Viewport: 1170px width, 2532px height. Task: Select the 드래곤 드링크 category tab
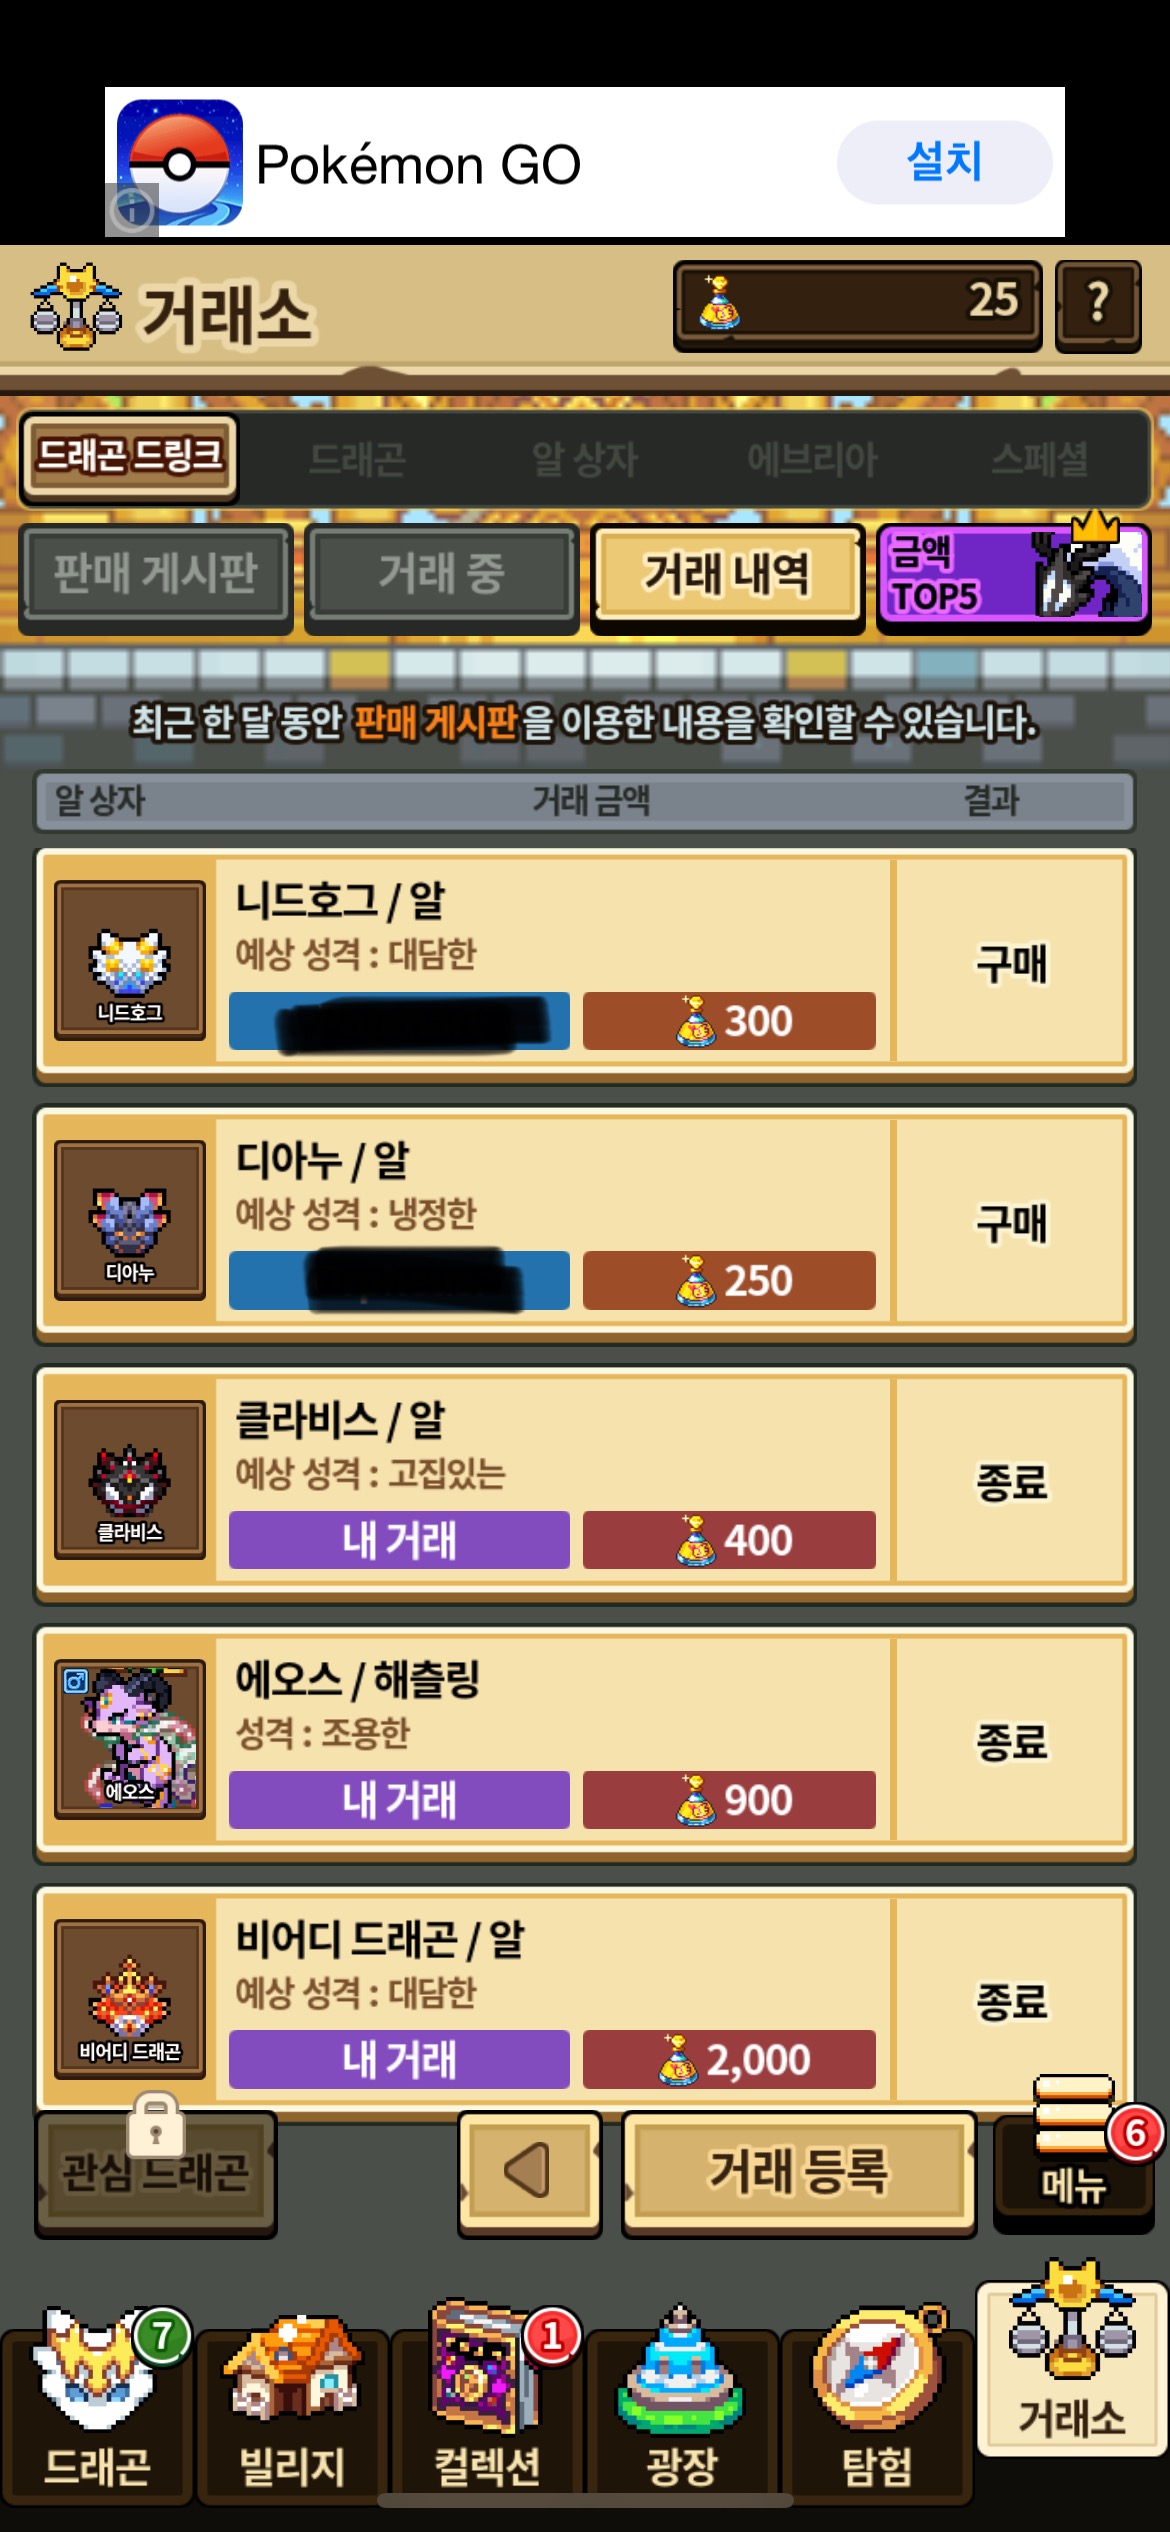click(129, 459)
